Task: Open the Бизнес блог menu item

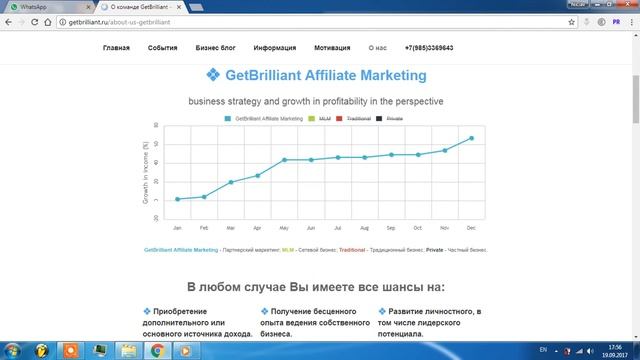Action: [x=216, y=48]
